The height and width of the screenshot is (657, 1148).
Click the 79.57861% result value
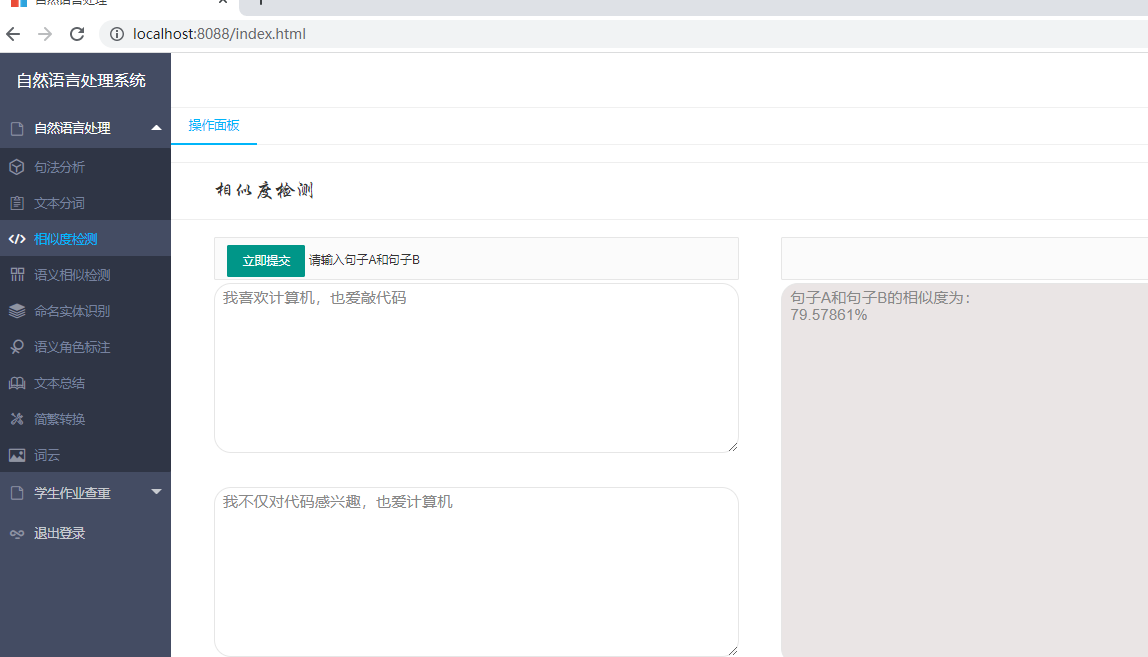coord(829,315)
